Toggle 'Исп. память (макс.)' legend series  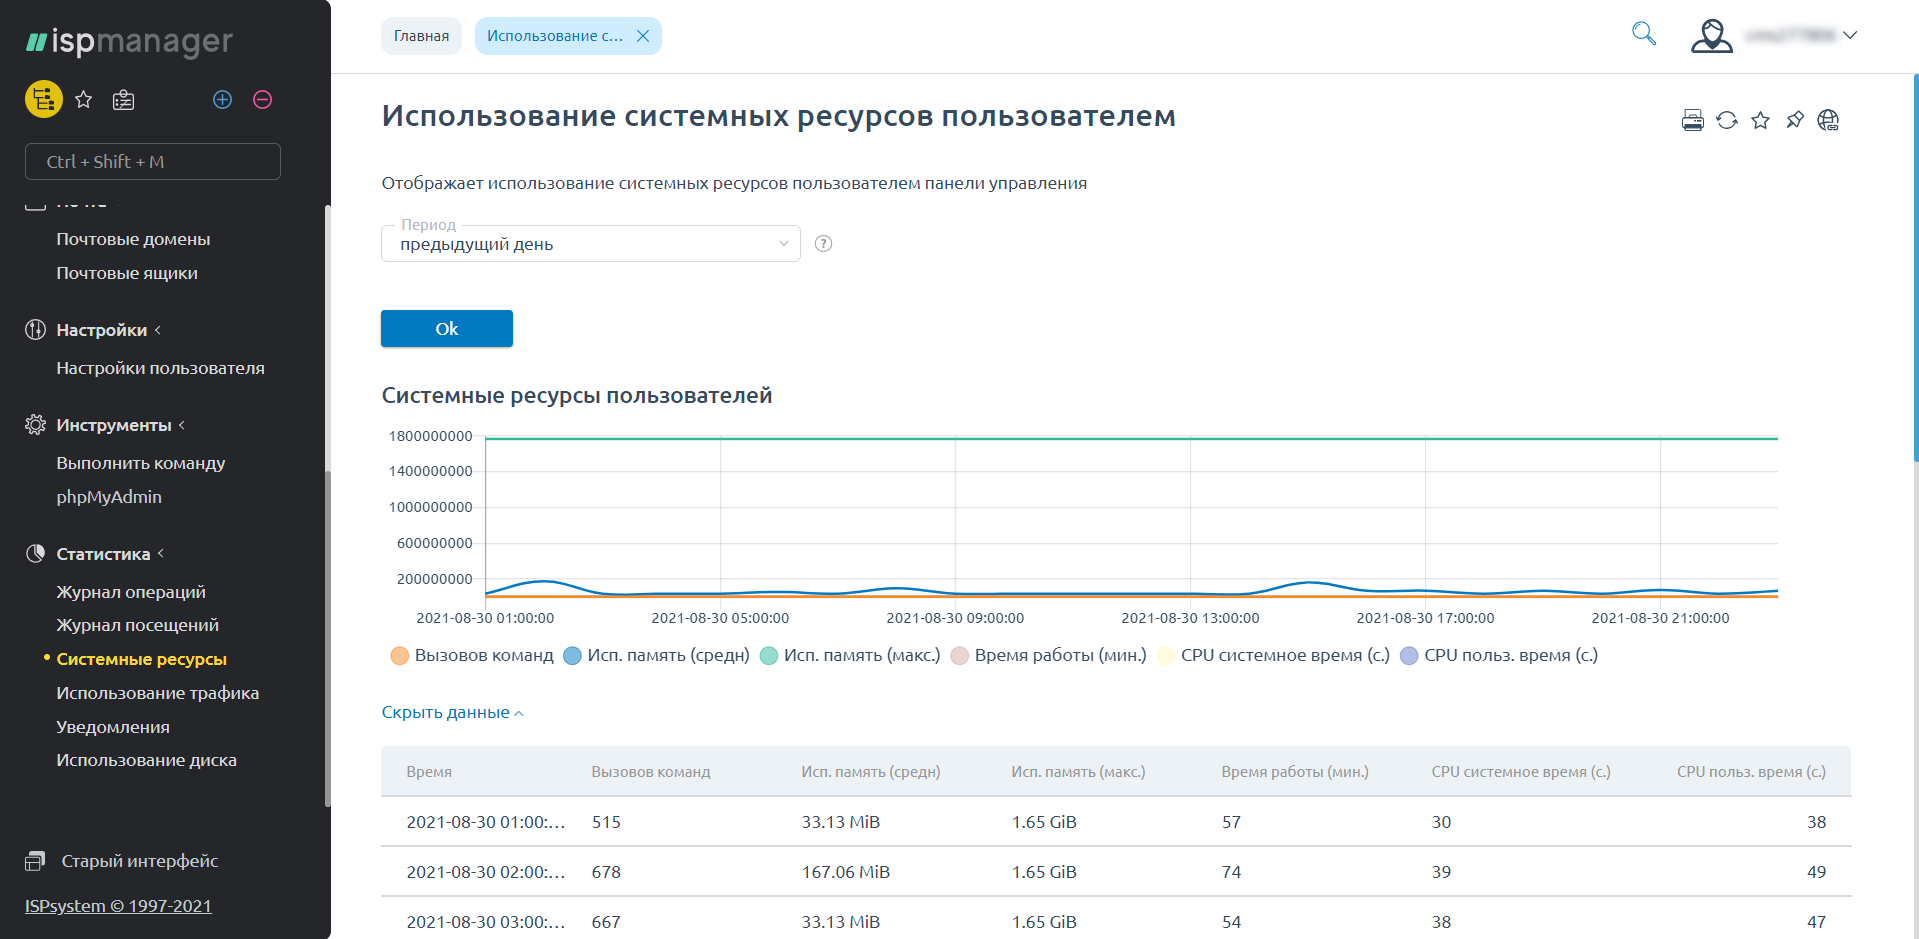coord(850,656)
